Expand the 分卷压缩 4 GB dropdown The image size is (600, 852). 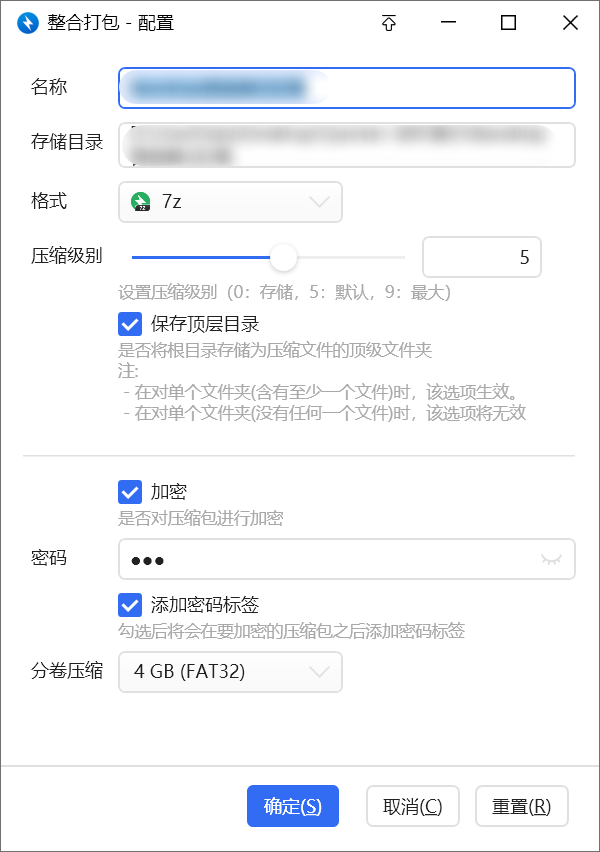pos(230,672)
